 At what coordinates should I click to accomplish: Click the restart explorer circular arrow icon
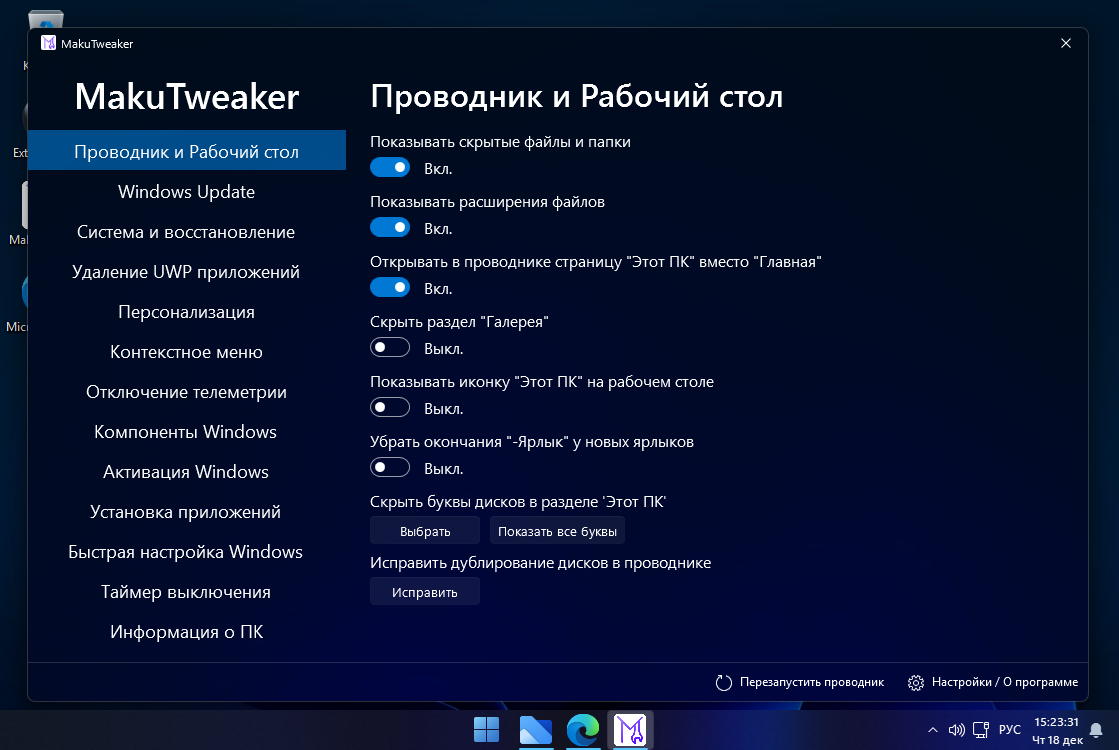coord(724,683)
